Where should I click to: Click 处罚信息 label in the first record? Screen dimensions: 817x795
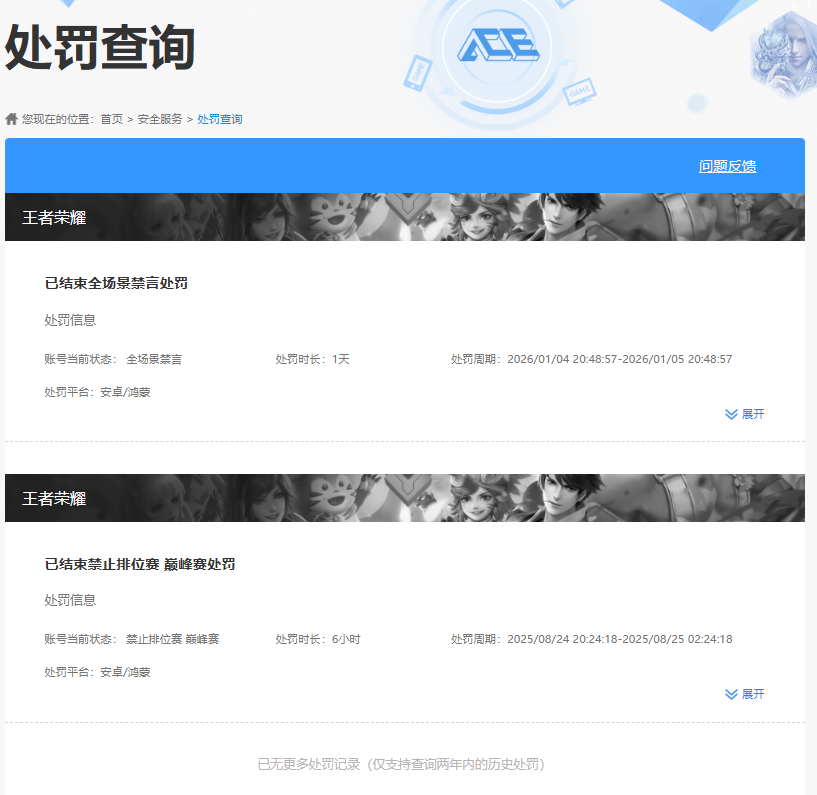pos(70,320)
